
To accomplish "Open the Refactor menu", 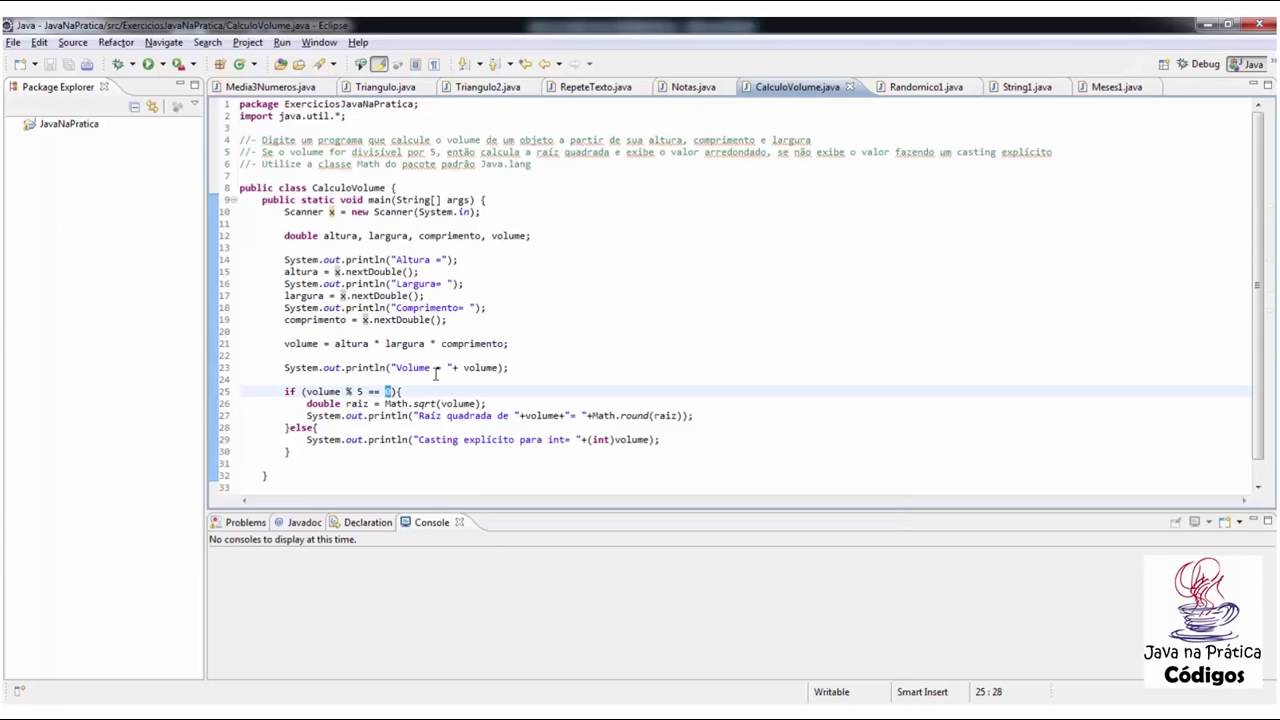I will (x=116, y=42).
